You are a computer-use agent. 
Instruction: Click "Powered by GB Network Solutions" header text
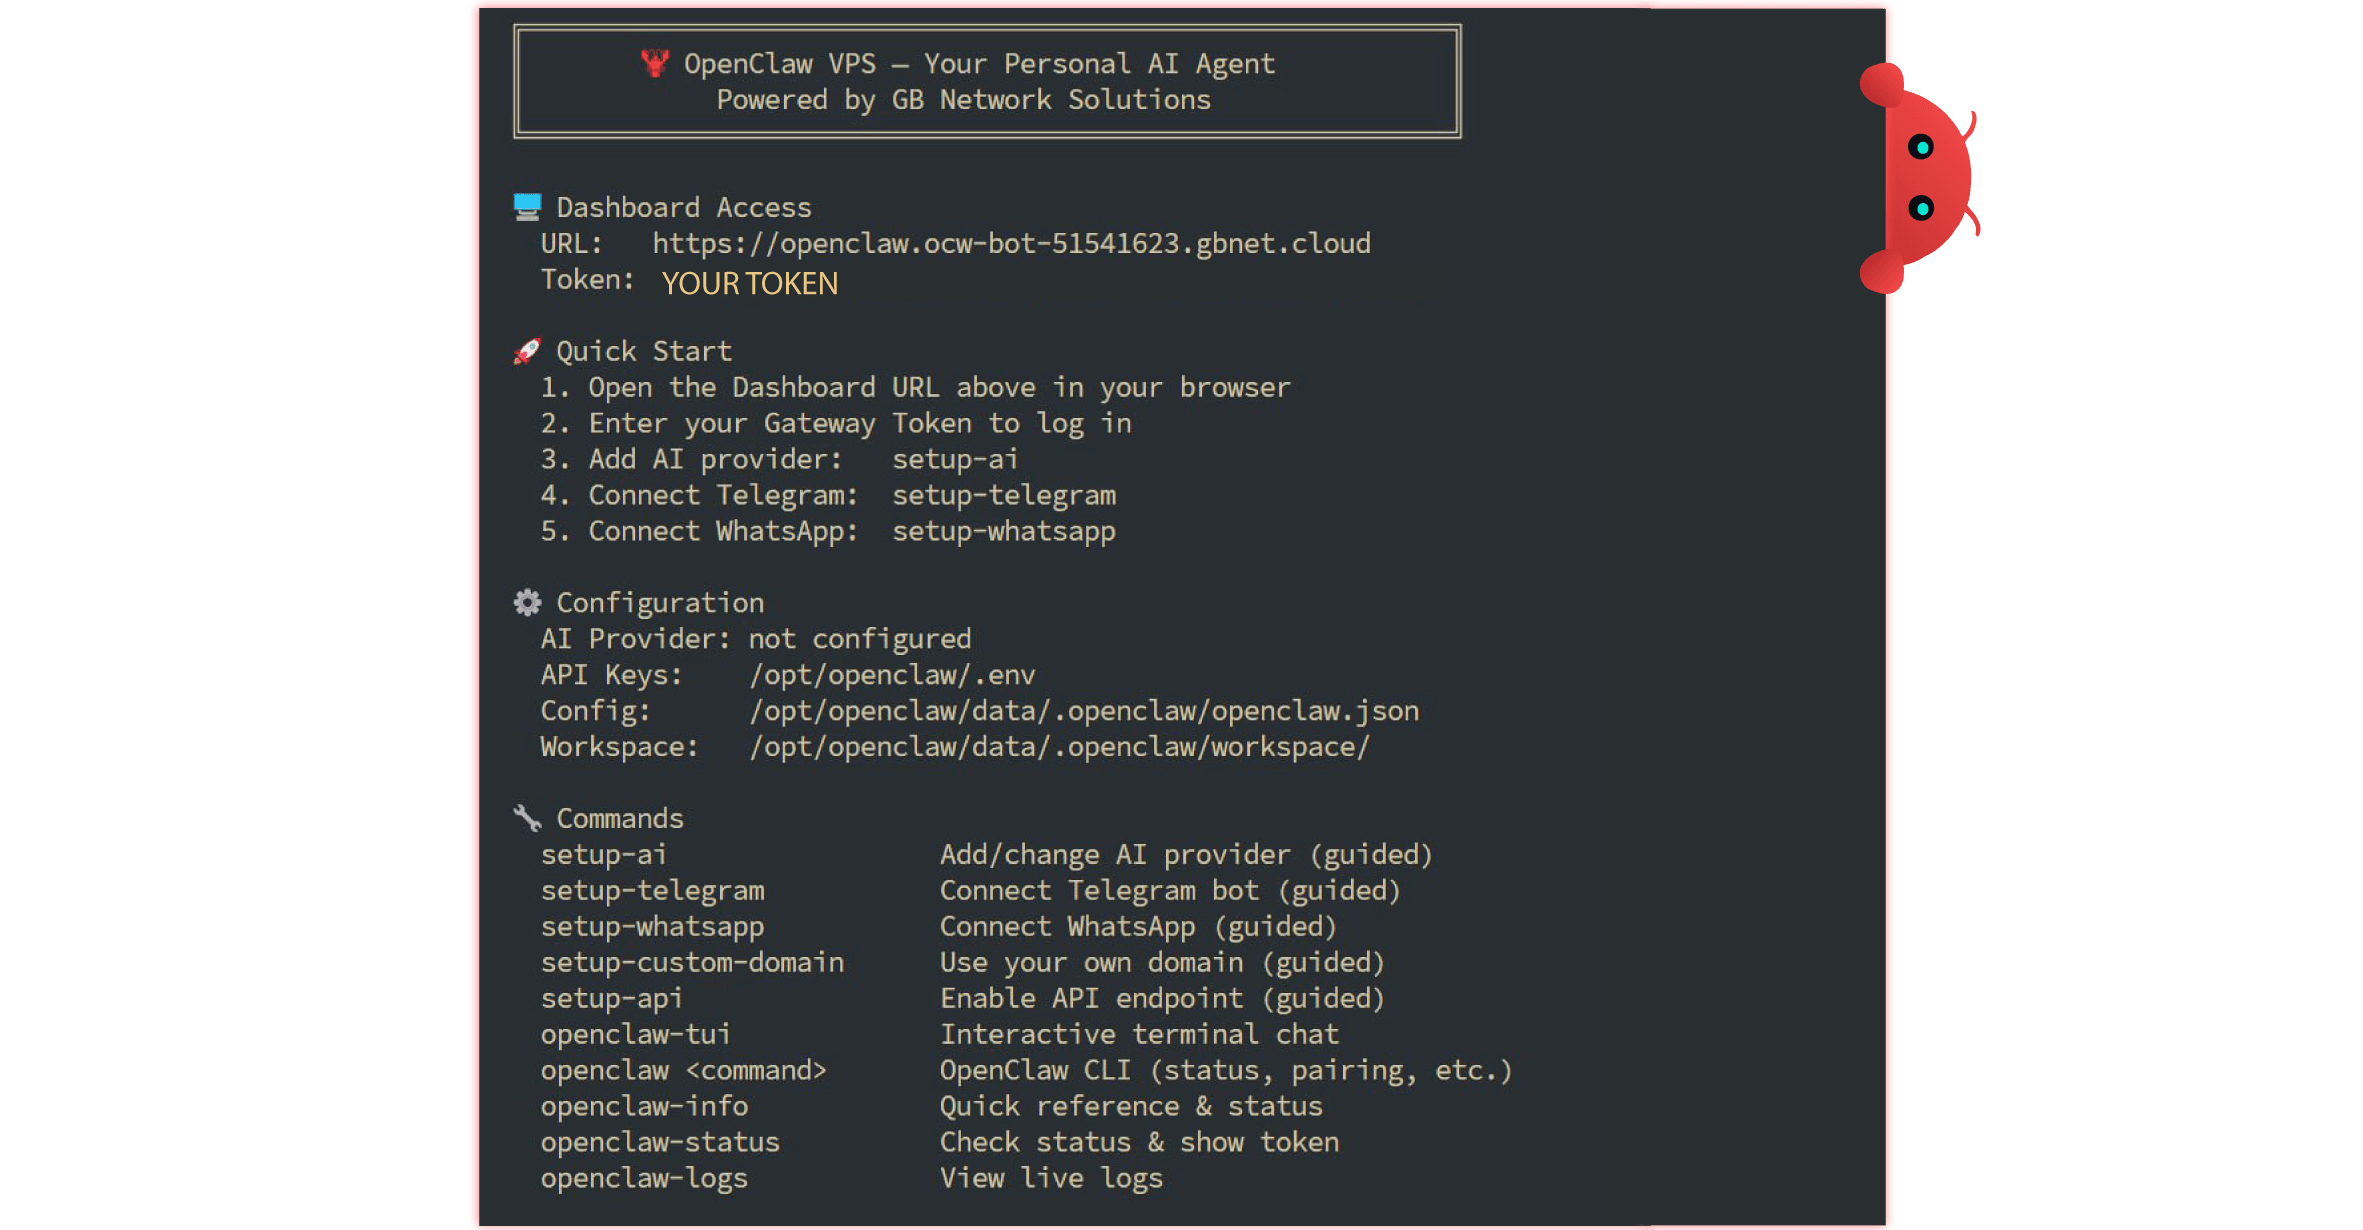pyautogui.click(x=963, y=100)
